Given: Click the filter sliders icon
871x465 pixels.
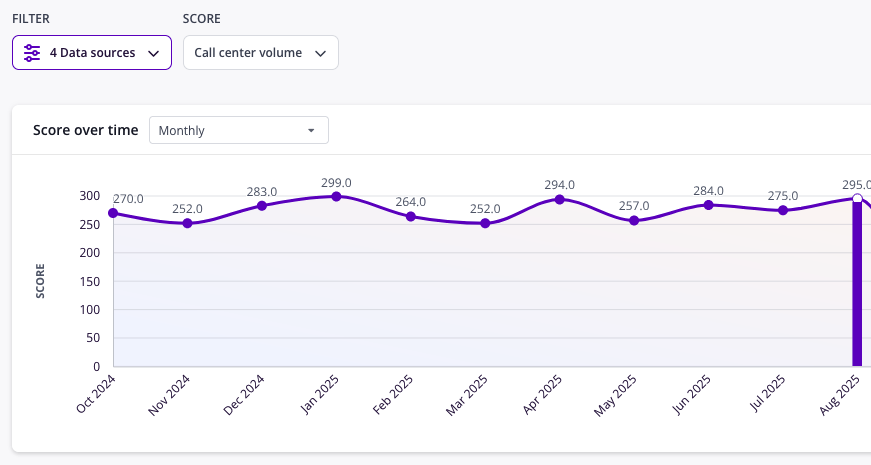Looking at the screenshot, I should [x=32, y=53].
